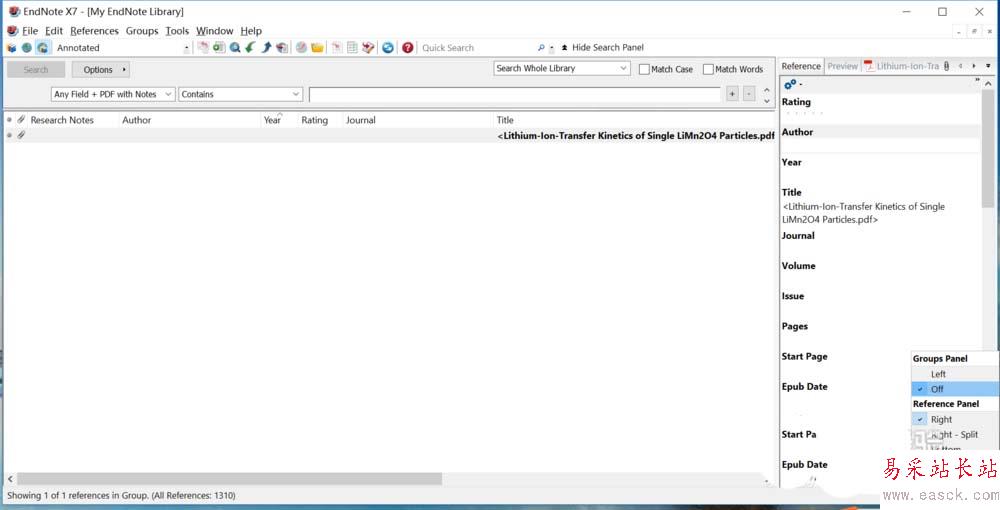Click the Search button
Viewport: 1000px width, 510px height.
click(x=36, y=69)
